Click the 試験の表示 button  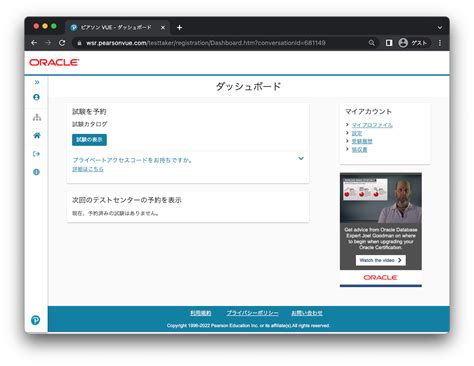pos(89,140)
